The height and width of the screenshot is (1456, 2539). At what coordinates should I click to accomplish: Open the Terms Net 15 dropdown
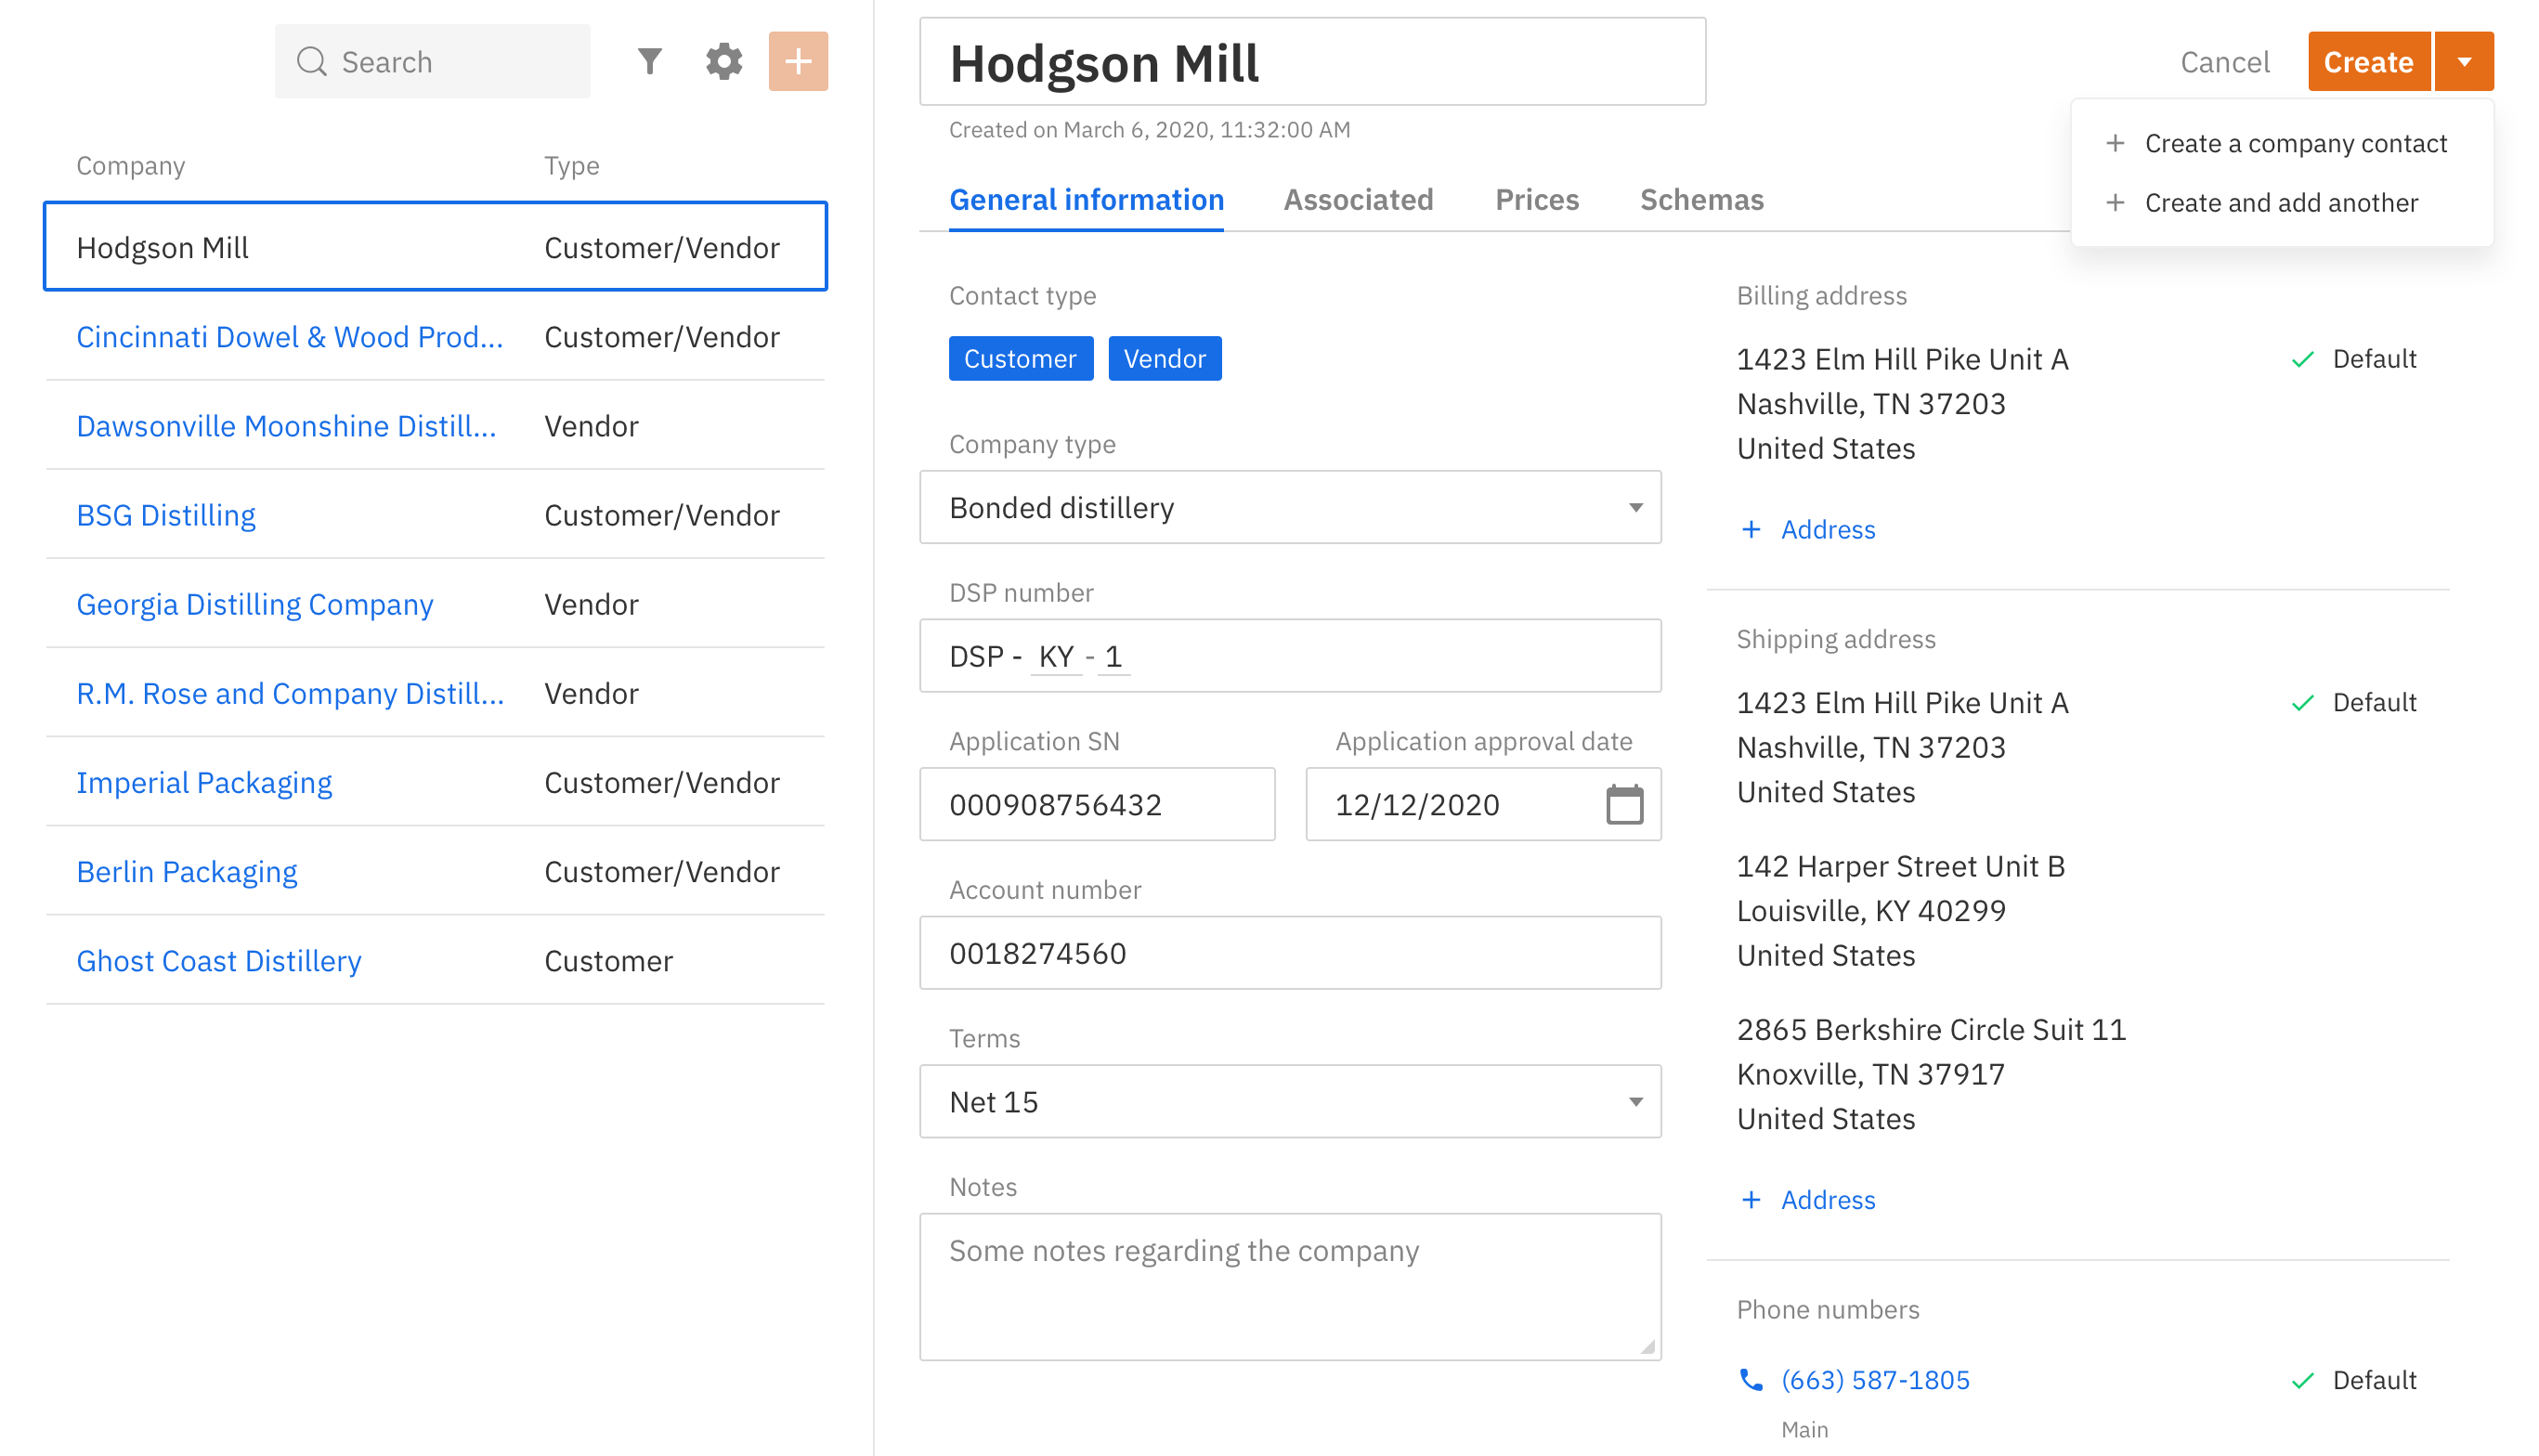coord(1290,1102)
